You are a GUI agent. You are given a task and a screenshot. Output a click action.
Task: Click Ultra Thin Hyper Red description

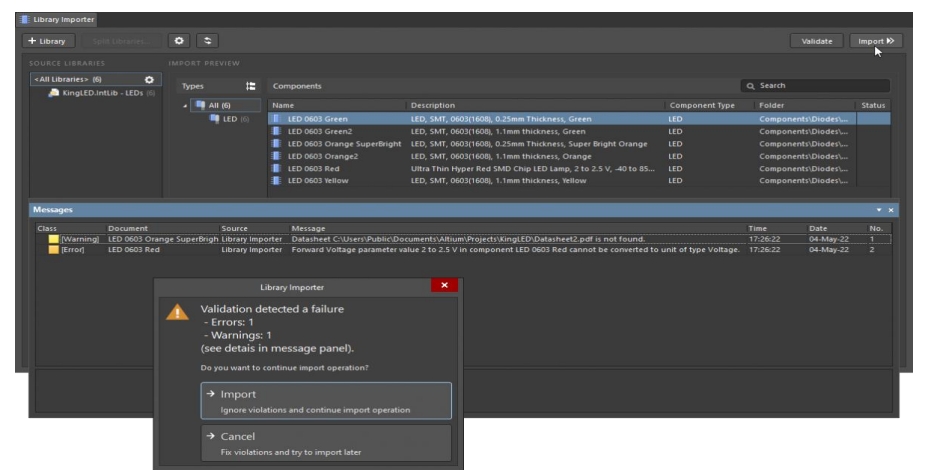[533, 168]
